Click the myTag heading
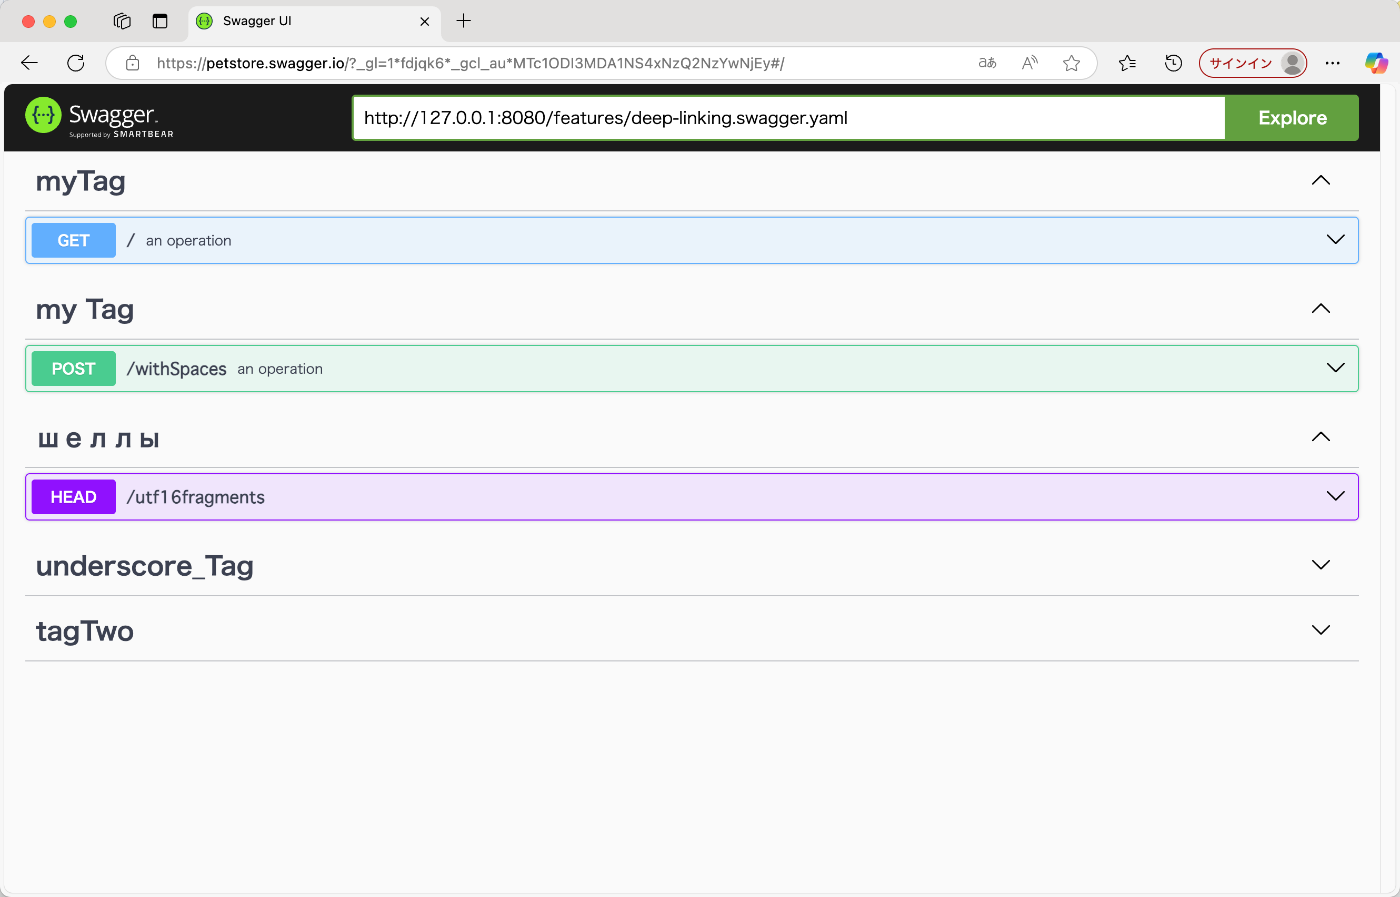Screen dimensions: 1400x897 click(81, 182)
